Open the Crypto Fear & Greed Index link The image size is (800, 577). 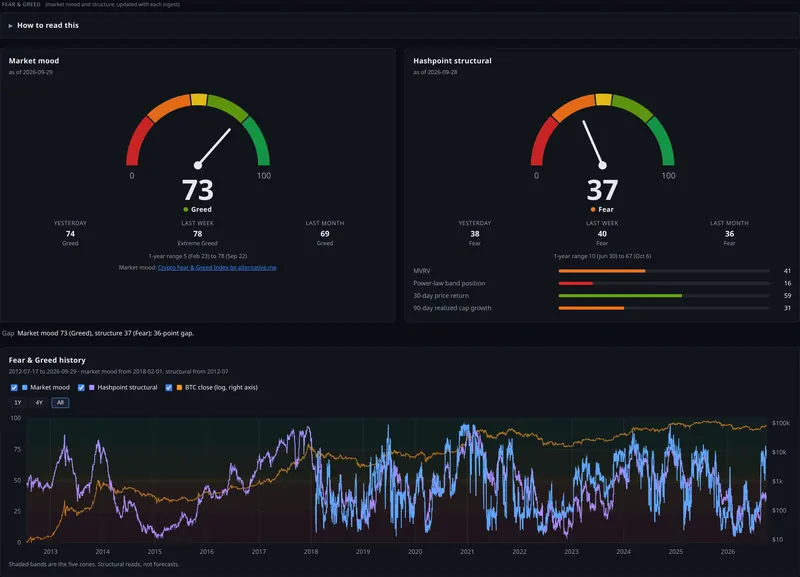217,267
